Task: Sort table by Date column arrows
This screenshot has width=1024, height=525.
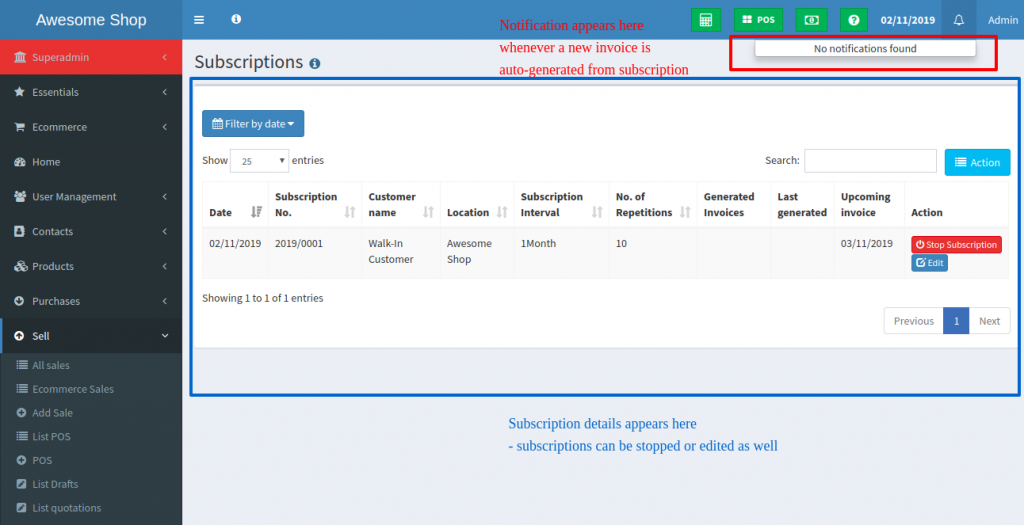Action: click(256, 212)
